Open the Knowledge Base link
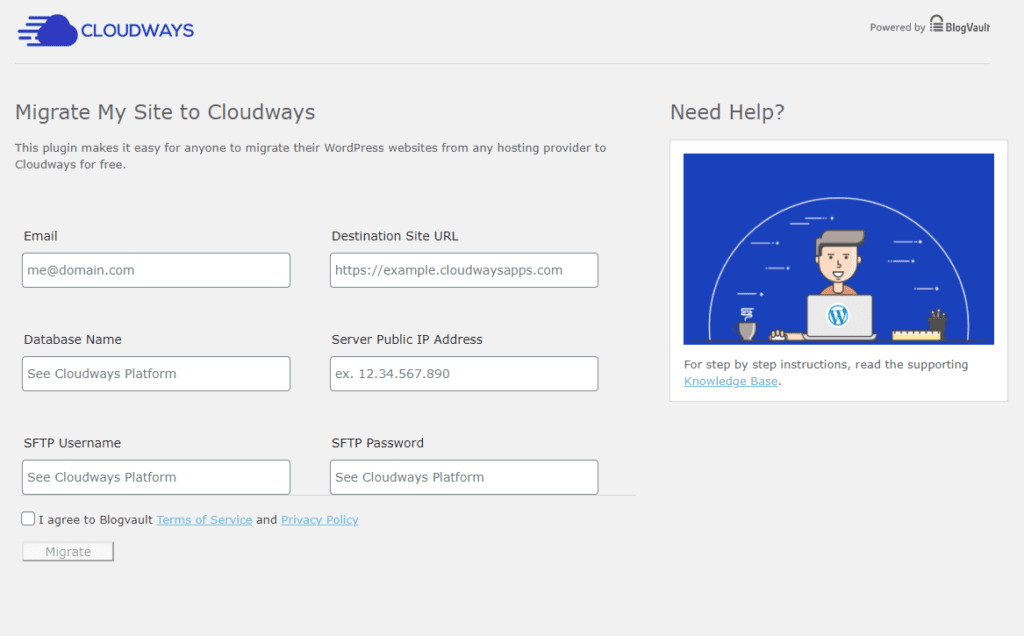The height and width of the screenshot is (636, 1024). click(x=731, y=381)
